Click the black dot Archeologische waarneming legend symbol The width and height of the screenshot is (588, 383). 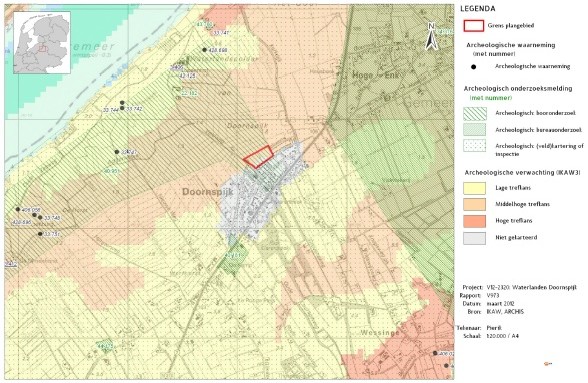coord(474,67)
